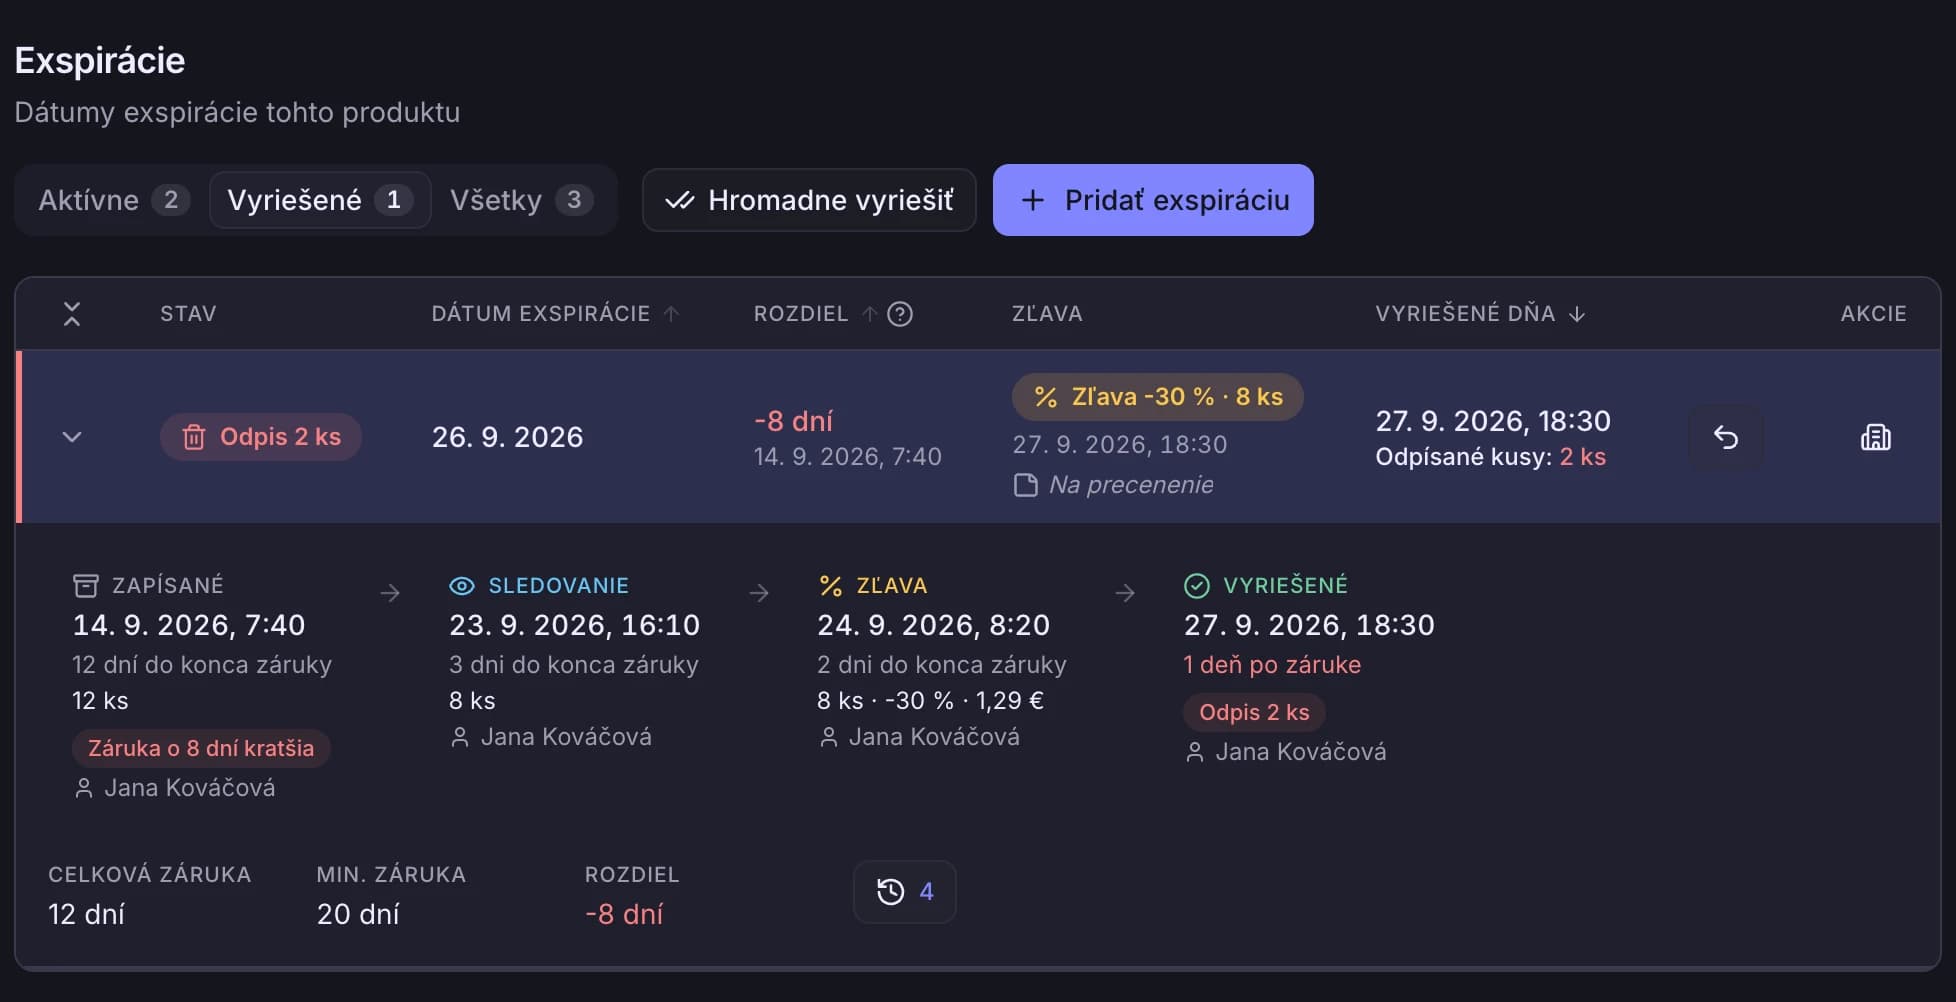Viewport: 1956px width, 1002px height.
Task: Click the archive icon beside Zapísané
Action: coord(86,586)
